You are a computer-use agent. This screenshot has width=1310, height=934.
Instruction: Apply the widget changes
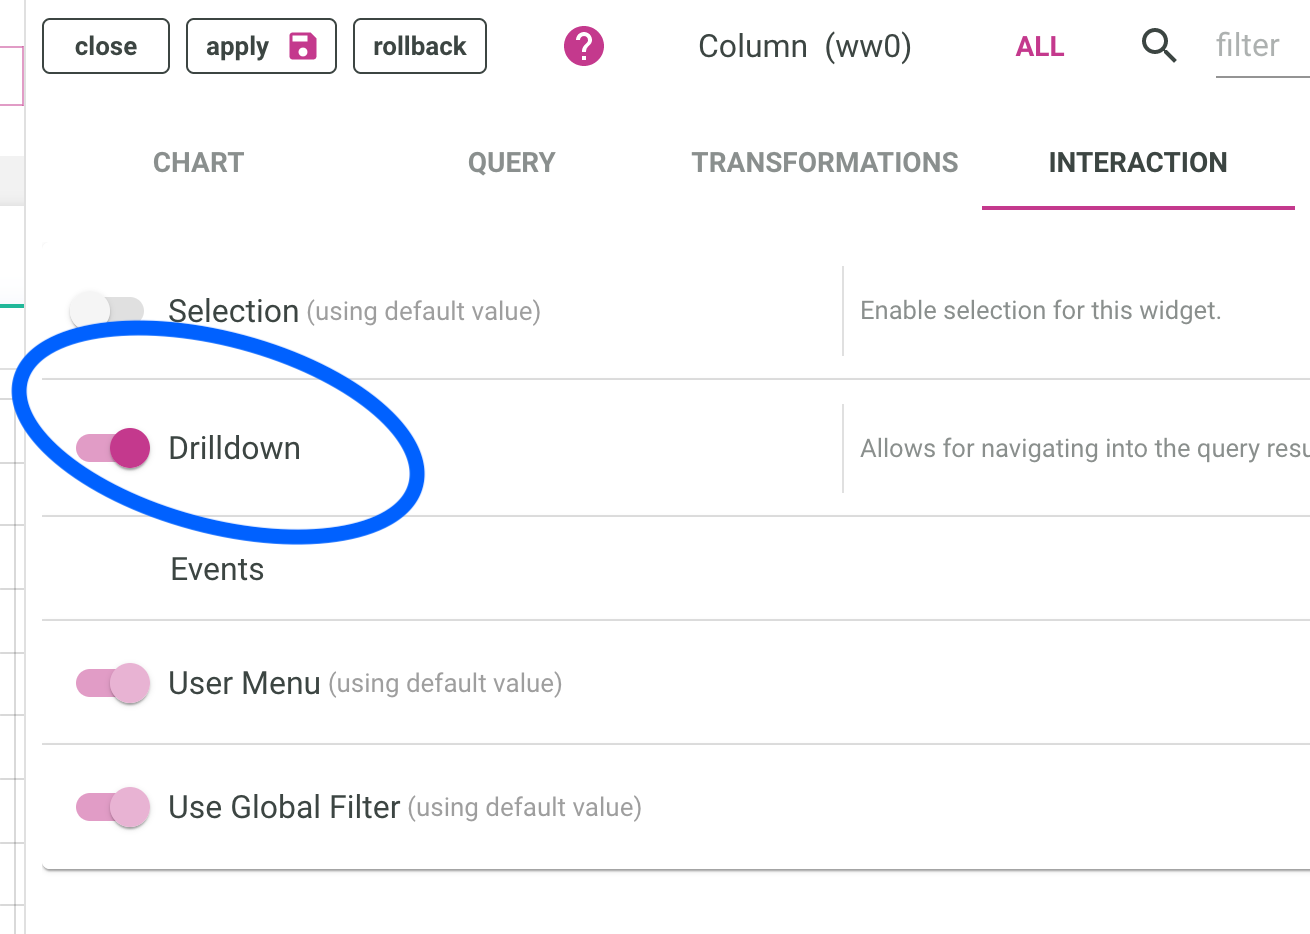(238, 46)
